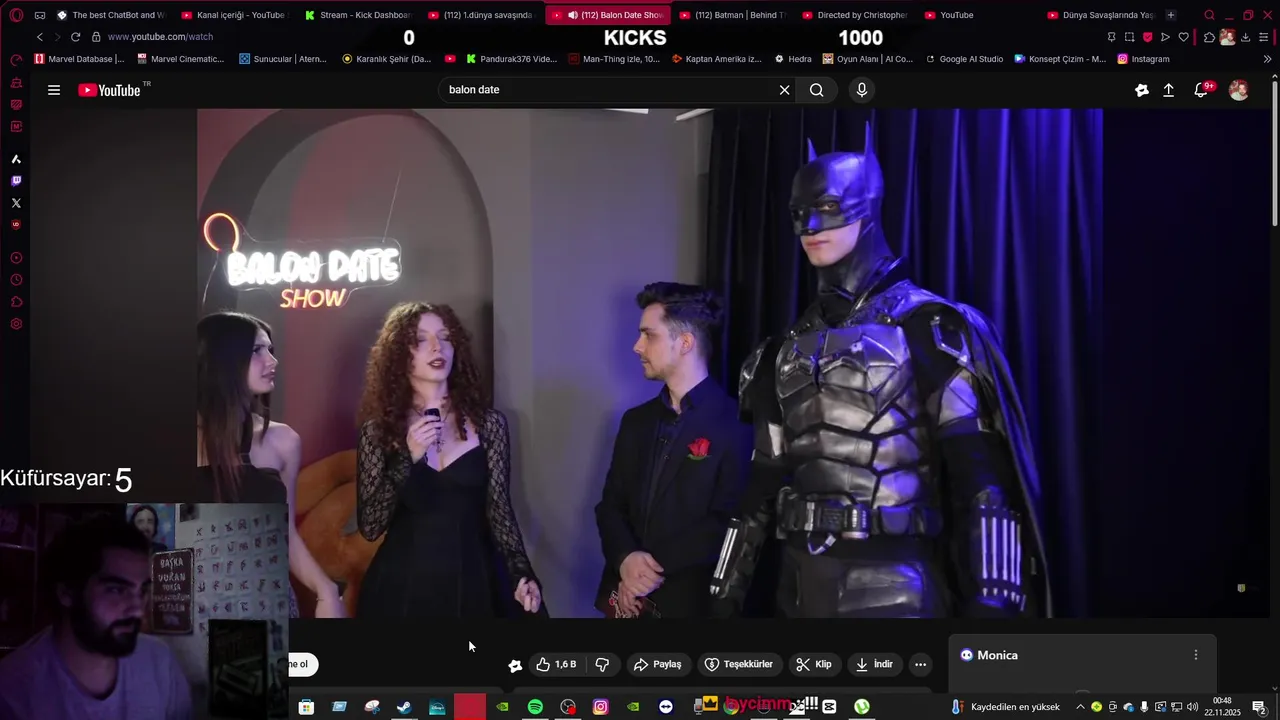This screenshot has height=720, width=1280.
Task: Start voice search with microphone icon
Action: point(862,90)
